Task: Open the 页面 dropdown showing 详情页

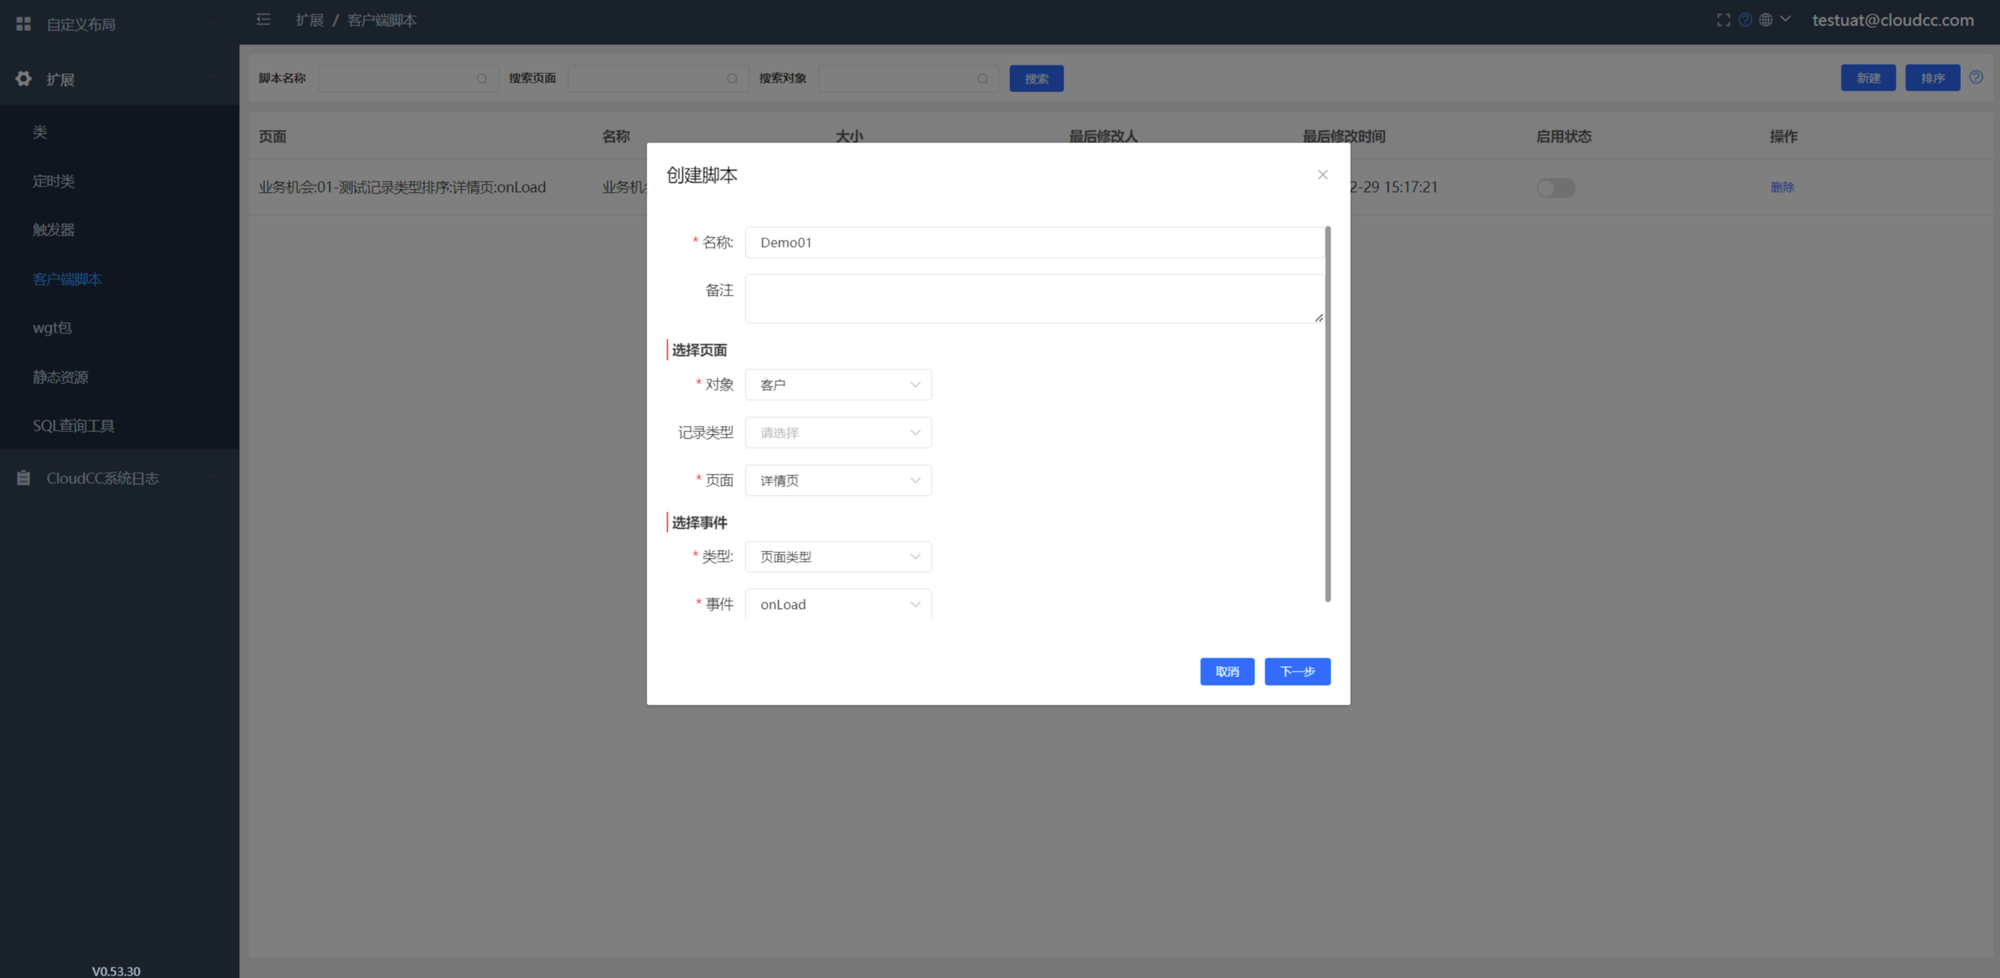Action: tap(838, 481)
